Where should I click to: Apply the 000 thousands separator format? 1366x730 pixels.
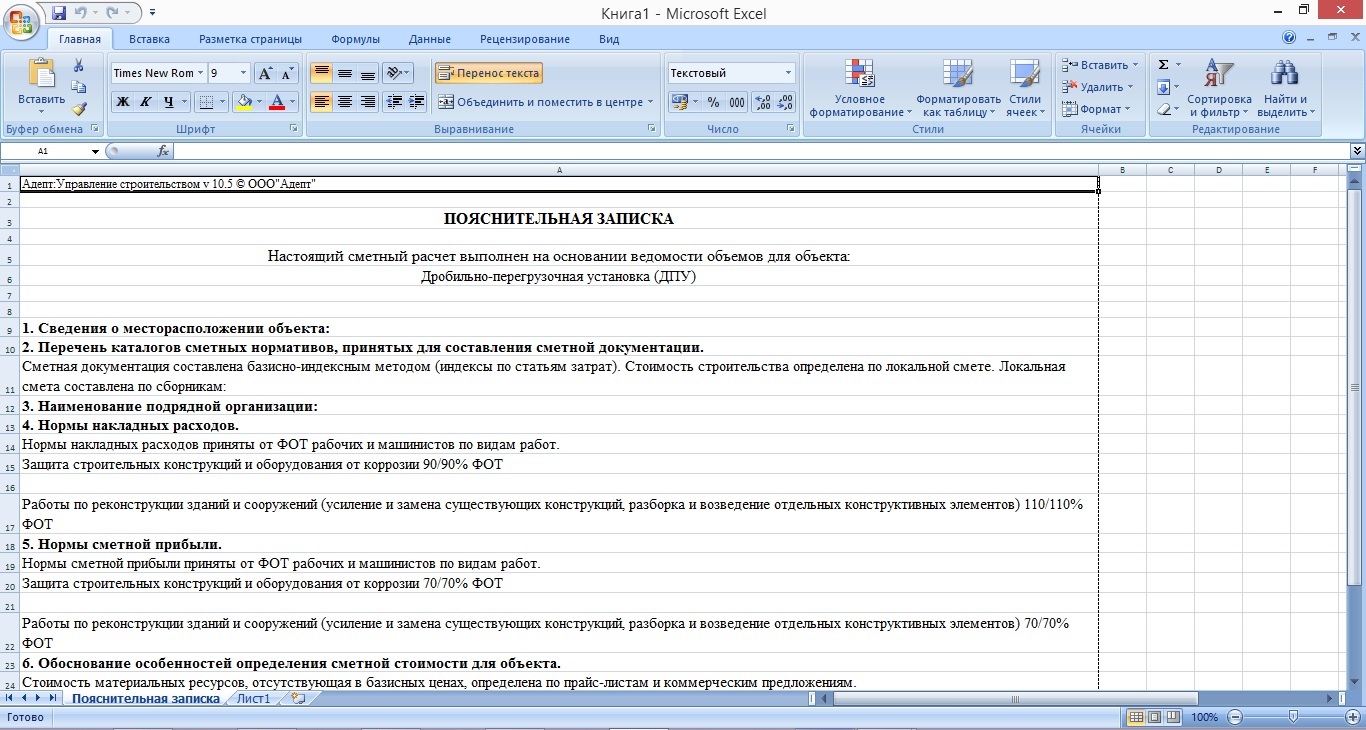coord(737,102)
